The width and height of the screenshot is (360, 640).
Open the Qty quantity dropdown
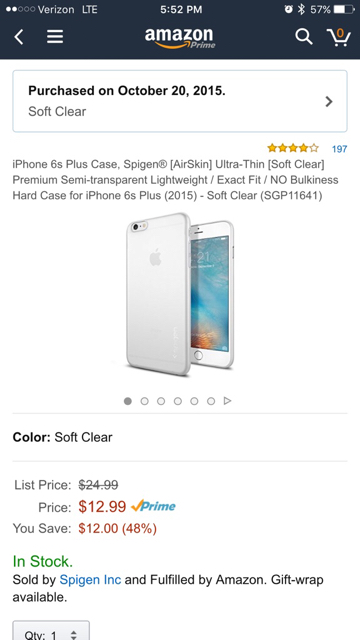pyautogui.click(x=51, y=631)
